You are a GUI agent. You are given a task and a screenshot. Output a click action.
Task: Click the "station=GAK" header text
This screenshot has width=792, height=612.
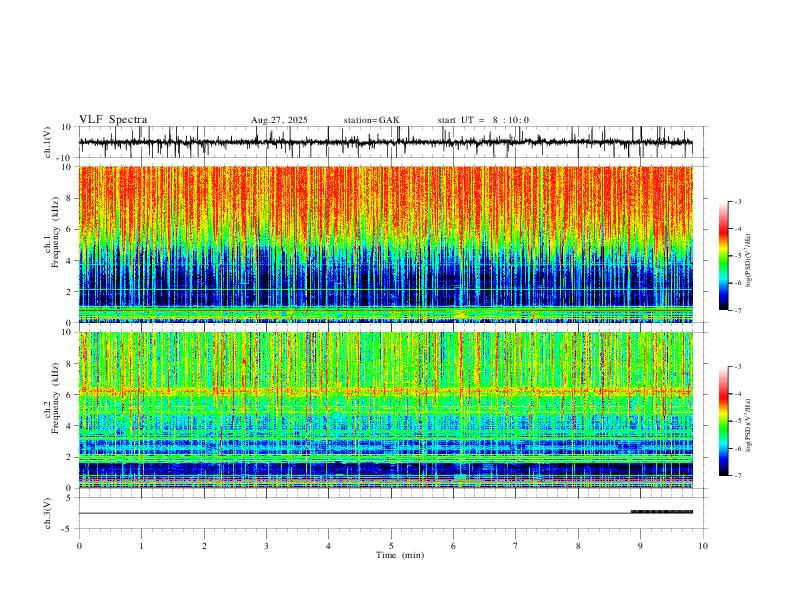pyautogui.click(x=371, y=120)
